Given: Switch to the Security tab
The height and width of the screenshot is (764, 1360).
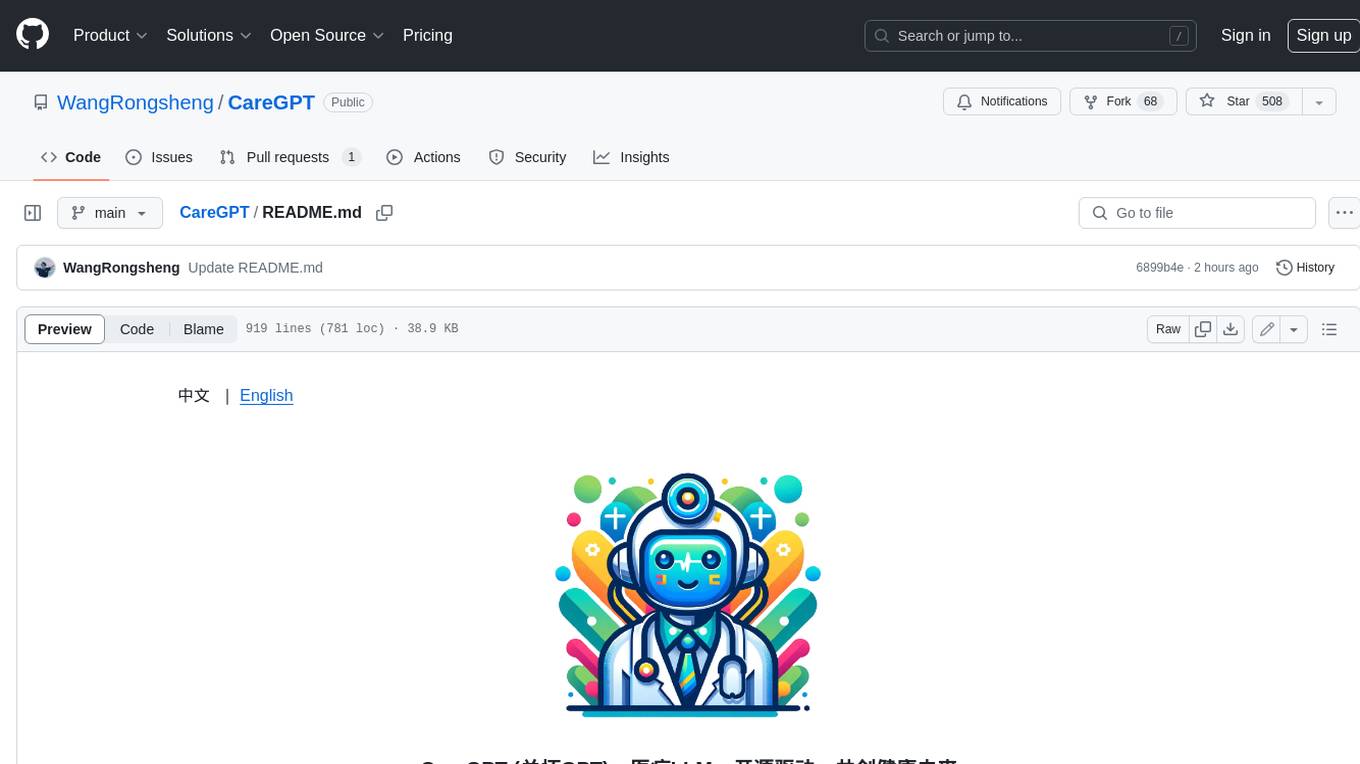Looking at the screenshot, I should pos(527,157).
